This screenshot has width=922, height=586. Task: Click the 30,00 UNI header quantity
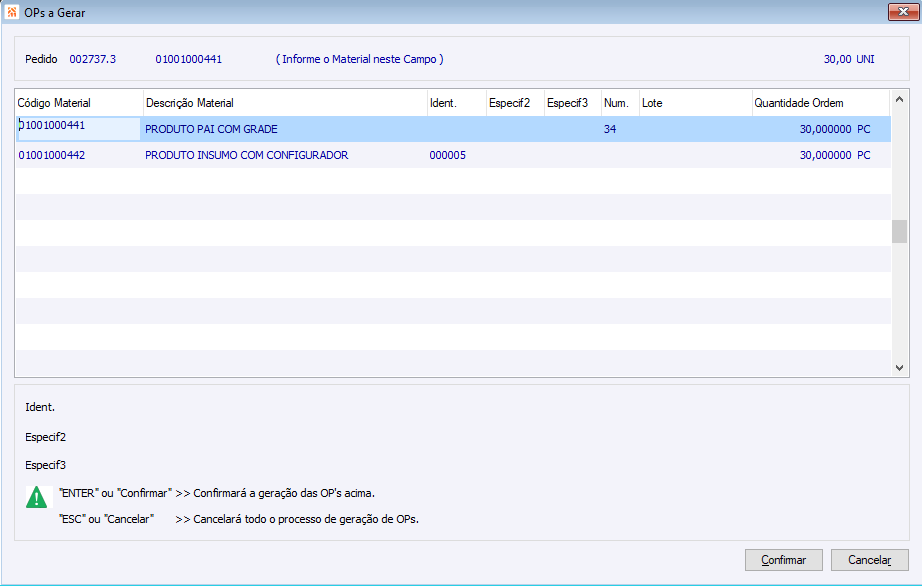[x=849, y=59]
